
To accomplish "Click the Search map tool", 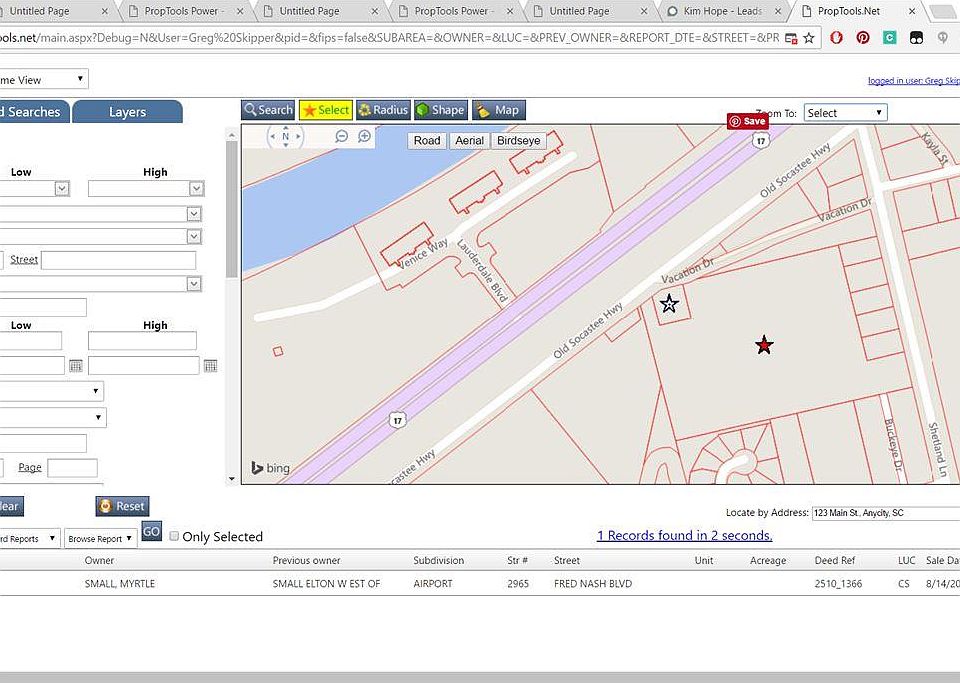I will point(268,110).
